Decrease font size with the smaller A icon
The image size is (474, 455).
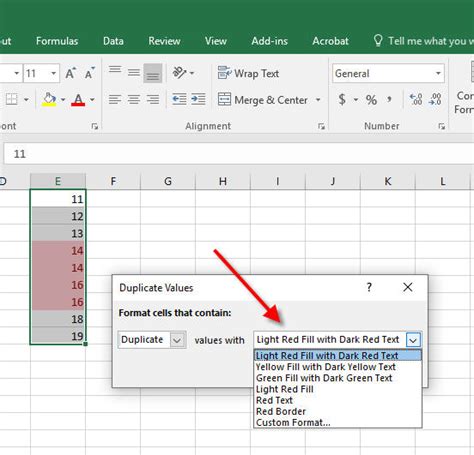[x=89, y=73]
